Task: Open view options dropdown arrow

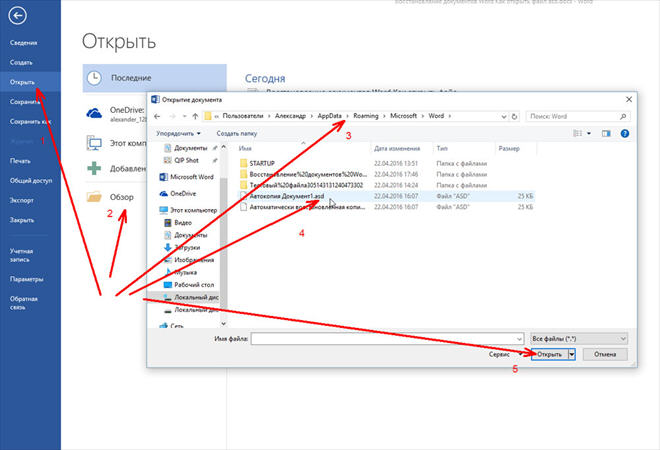Action: tap(589, 133)
